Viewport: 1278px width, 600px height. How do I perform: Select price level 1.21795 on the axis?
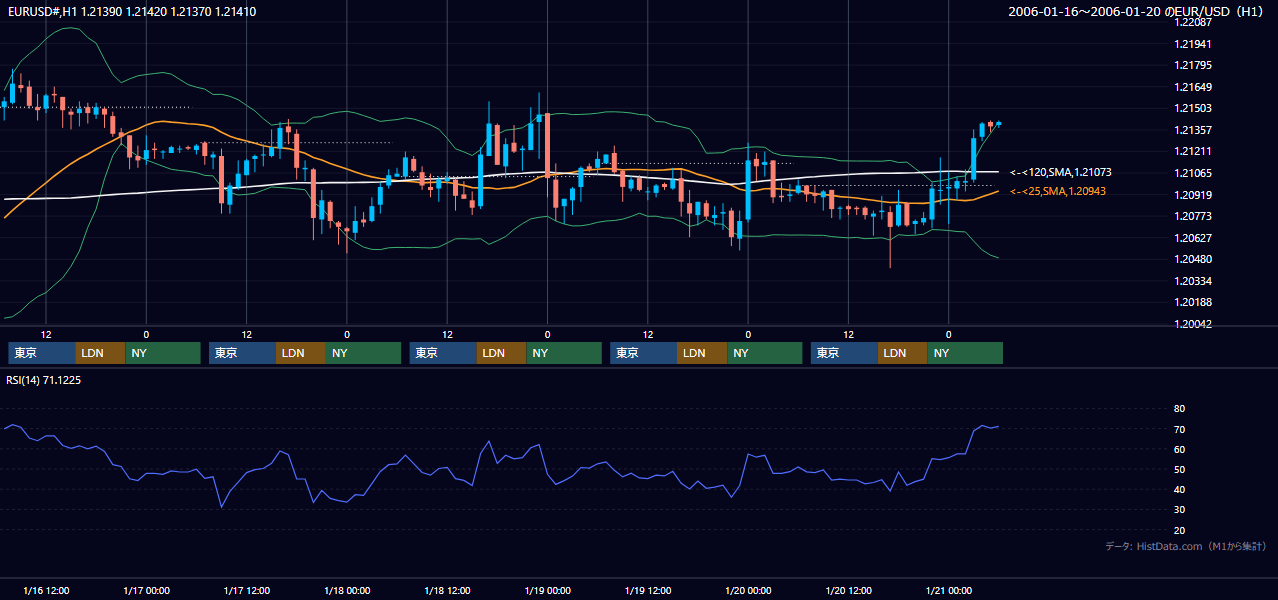(1192, 65)
